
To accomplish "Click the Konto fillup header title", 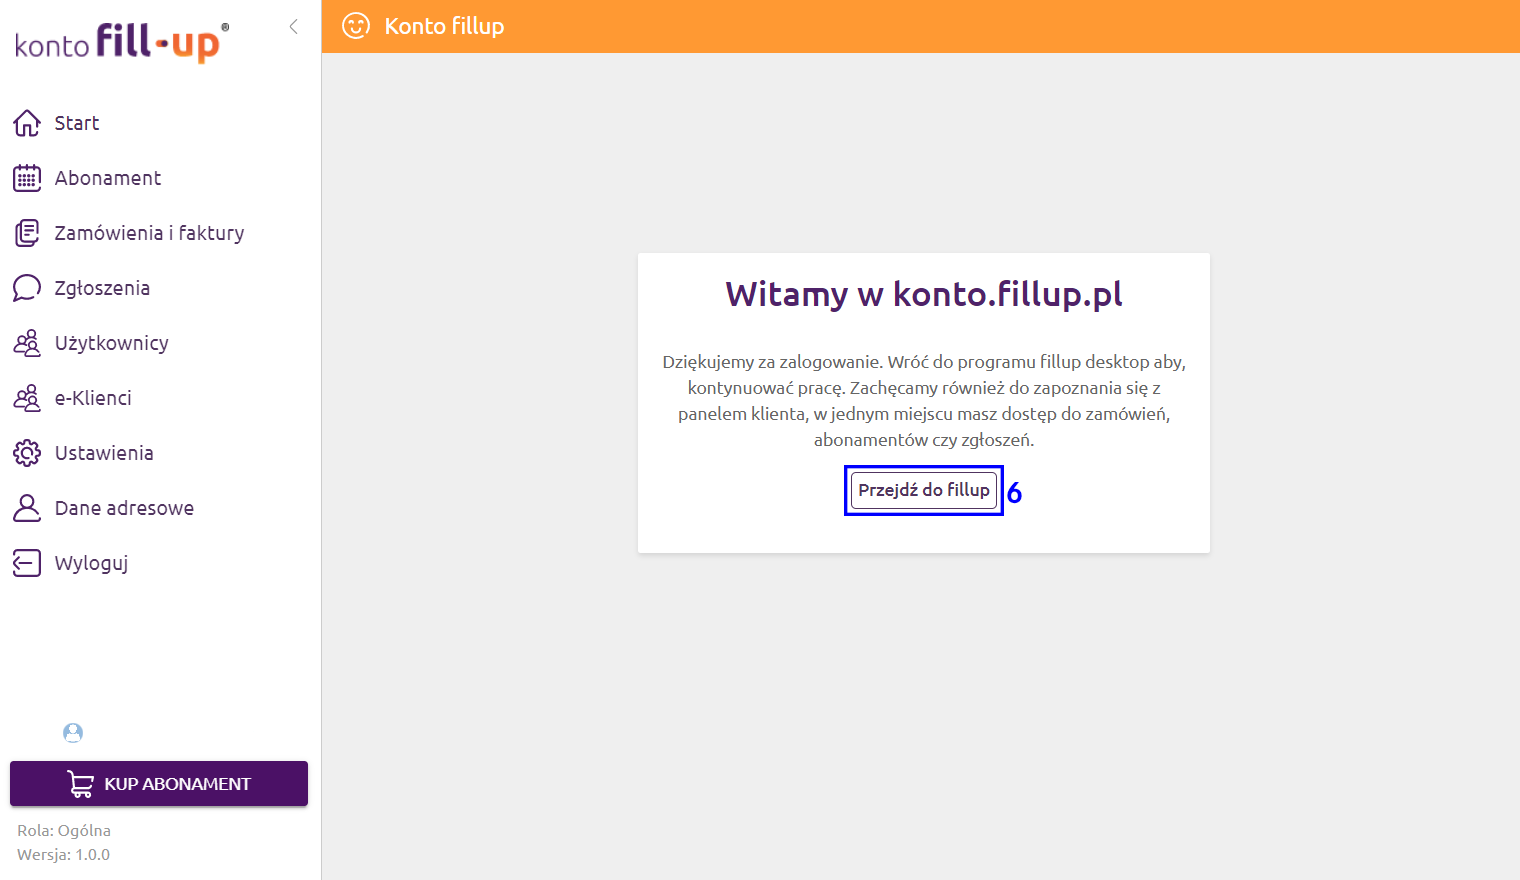I will click(444, 26).
